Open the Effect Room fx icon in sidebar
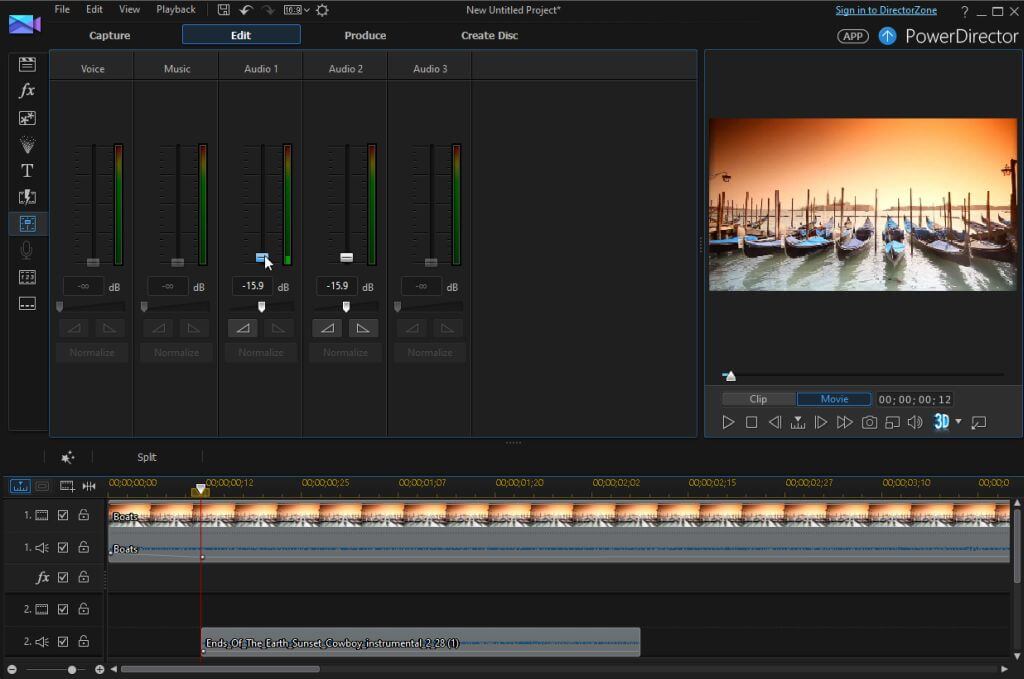Screen dimensions: 1024x679 click(27, 90)
